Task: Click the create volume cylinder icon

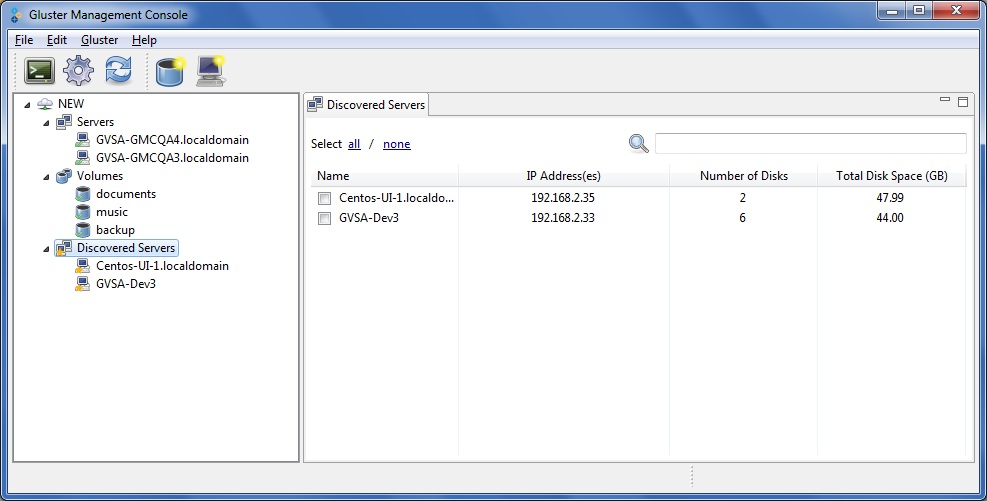Action: (170, 71)
